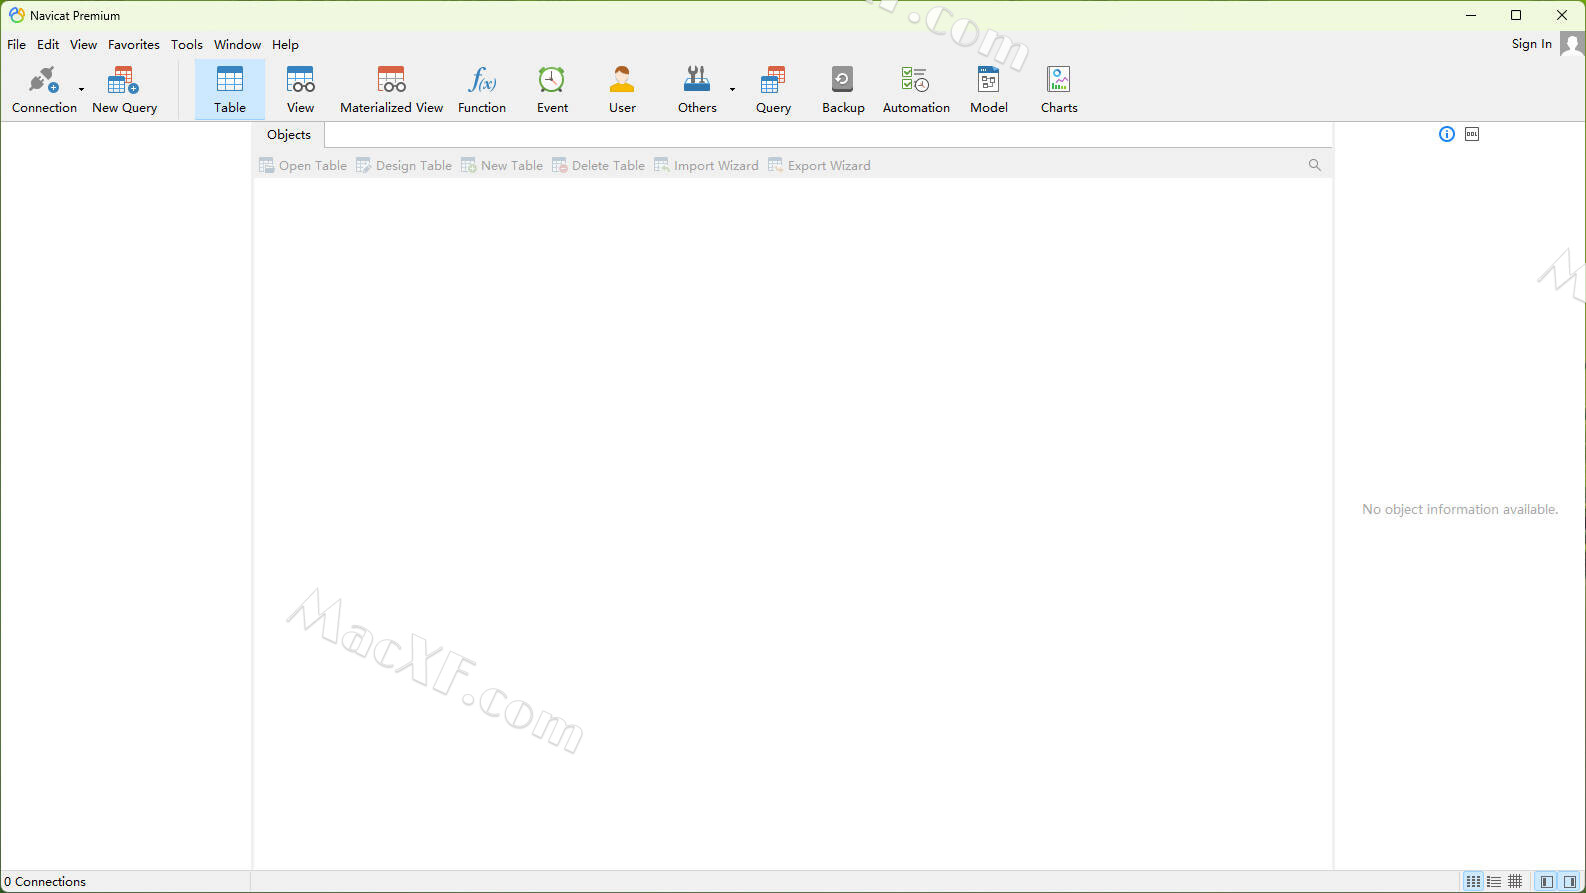Show the Event objects list

tap(552, 89)
